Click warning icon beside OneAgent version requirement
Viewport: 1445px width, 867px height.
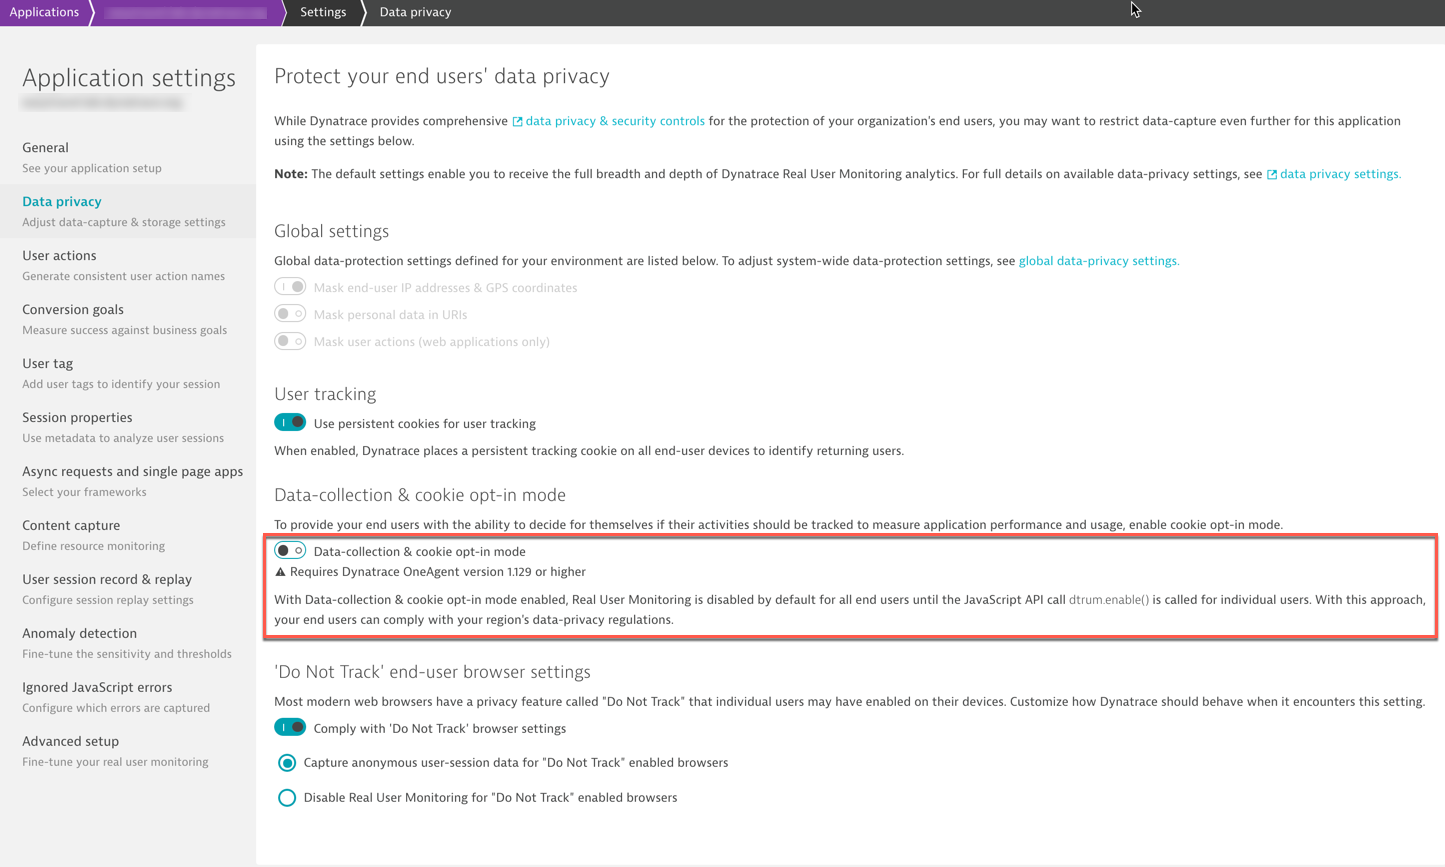[281, 572]
